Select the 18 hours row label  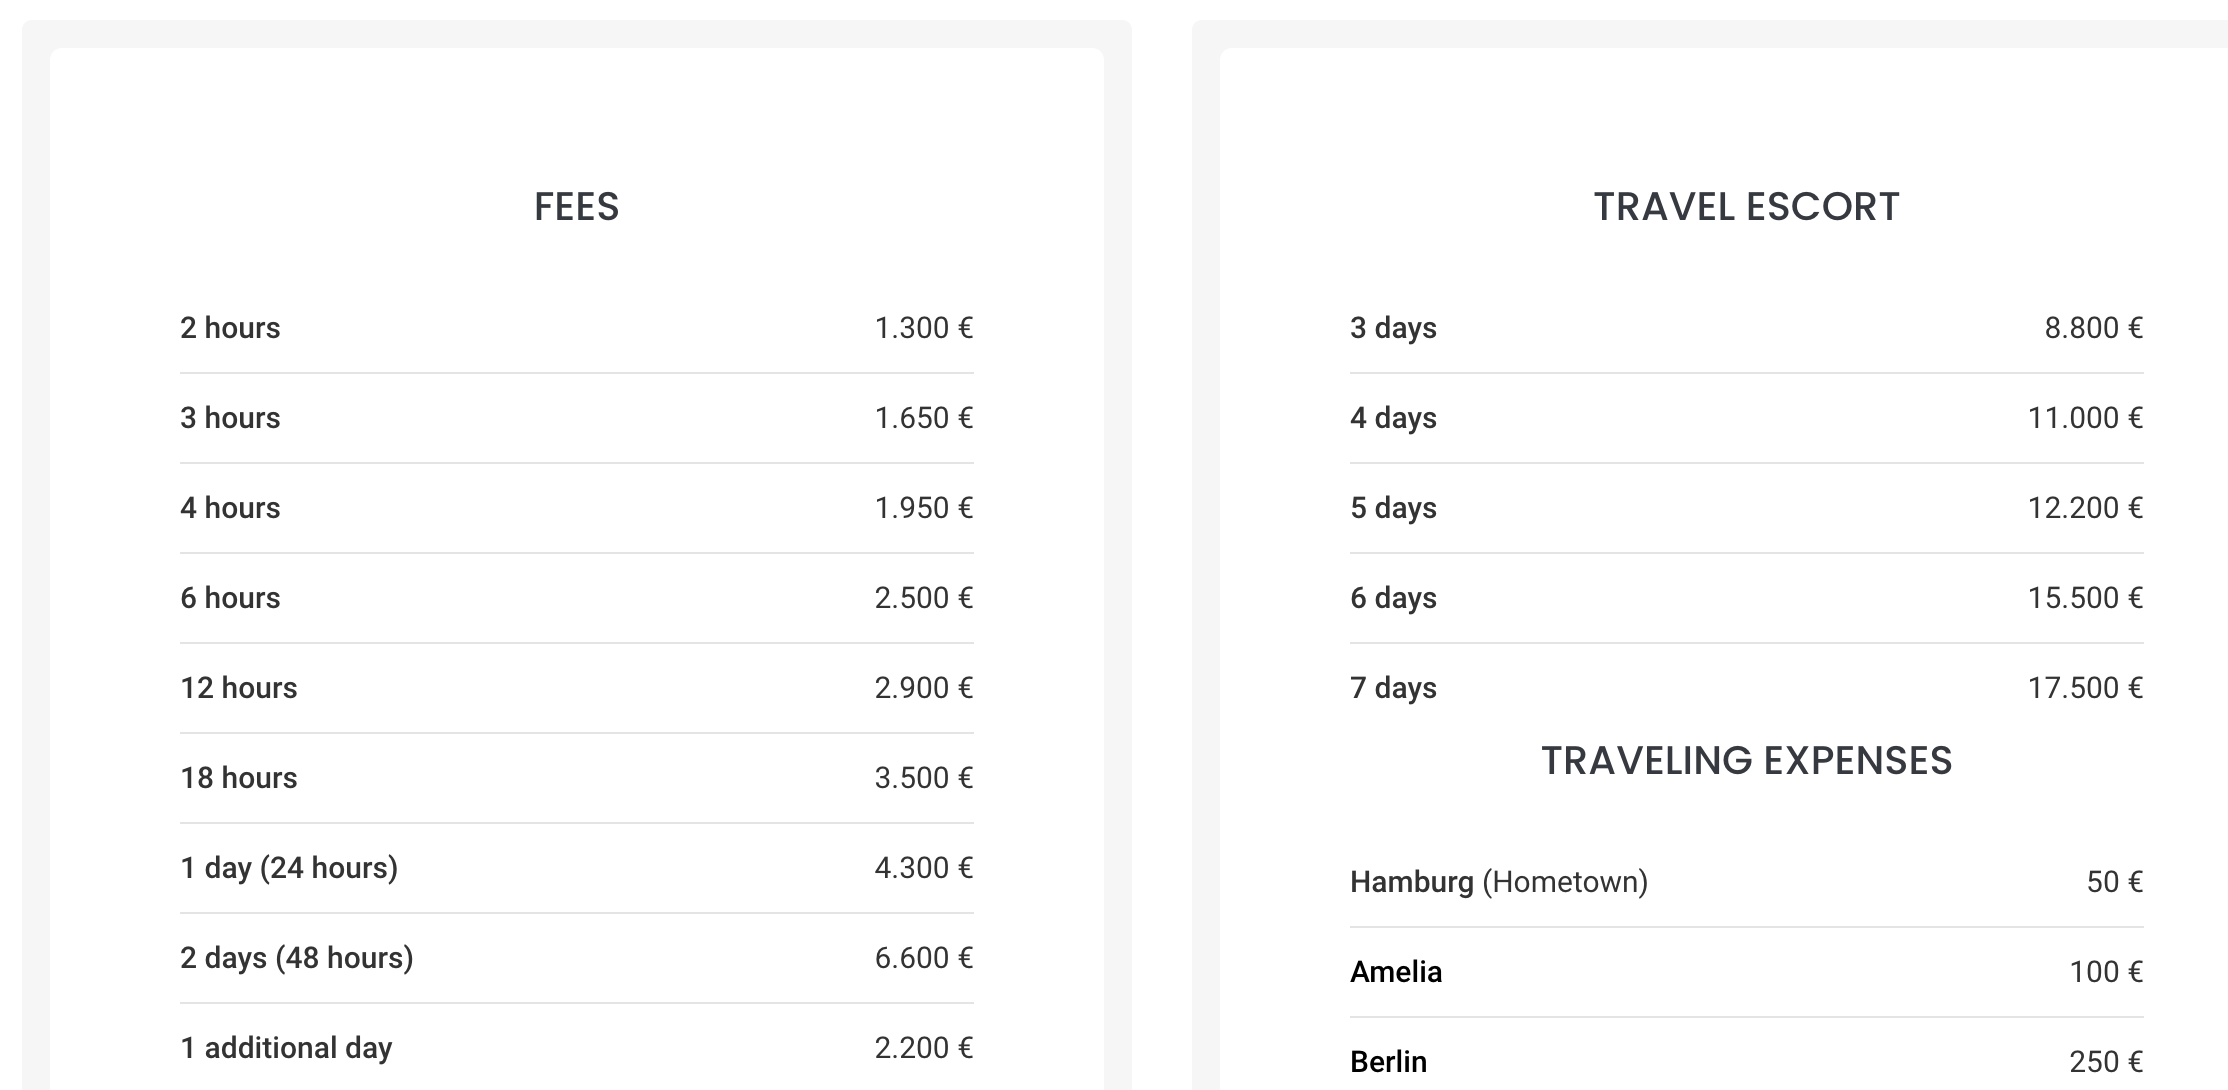click(x=239, y=778)
